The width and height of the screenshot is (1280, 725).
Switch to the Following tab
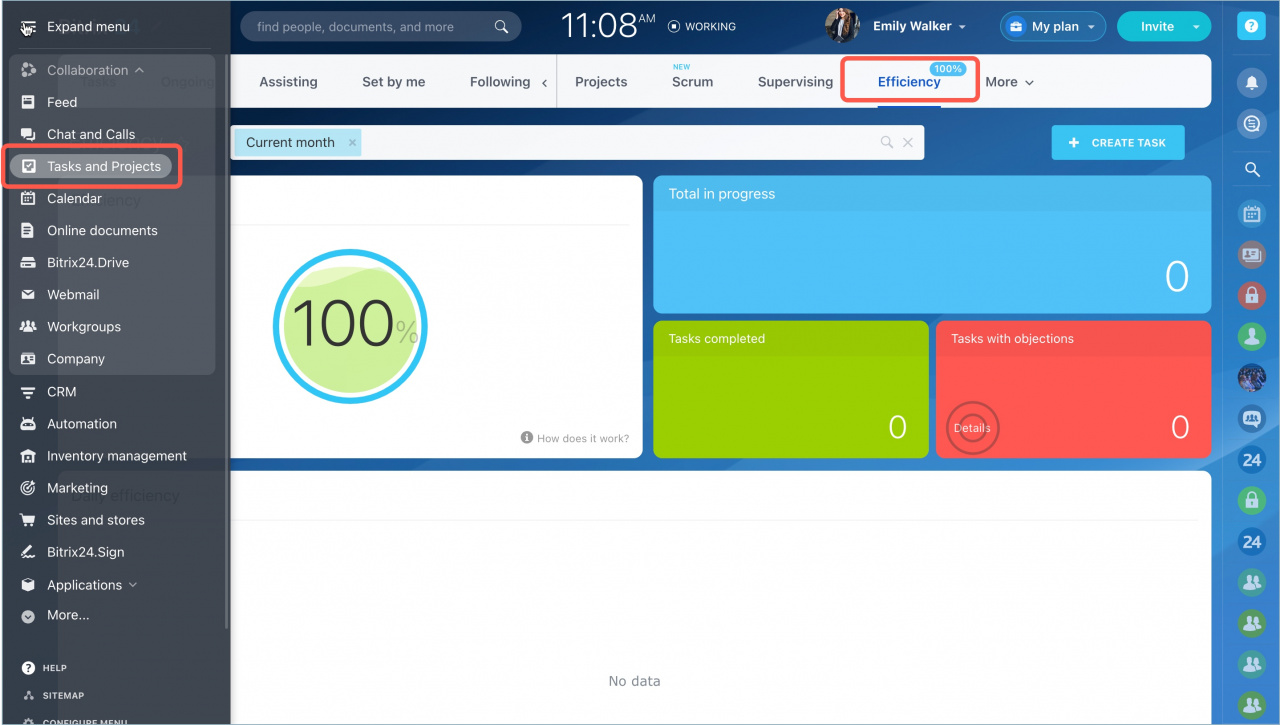coord(500,82)
